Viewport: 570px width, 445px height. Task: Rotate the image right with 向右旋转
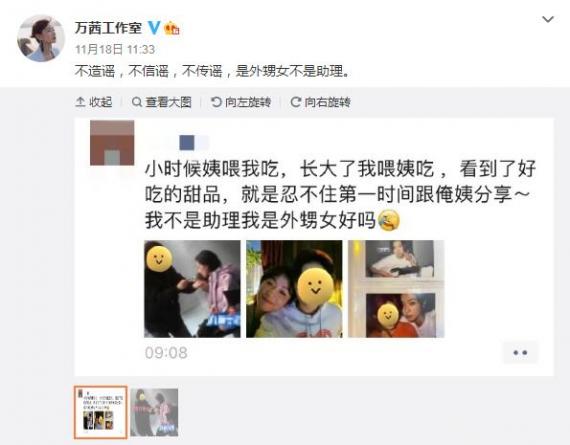(x=321, y=102)
